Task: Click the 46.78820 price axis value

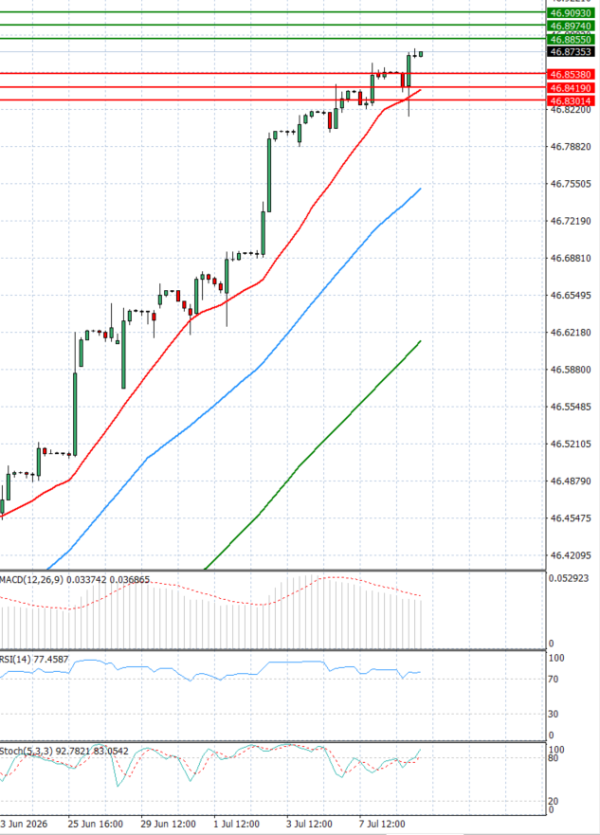Action: click(x=571, y=146)
